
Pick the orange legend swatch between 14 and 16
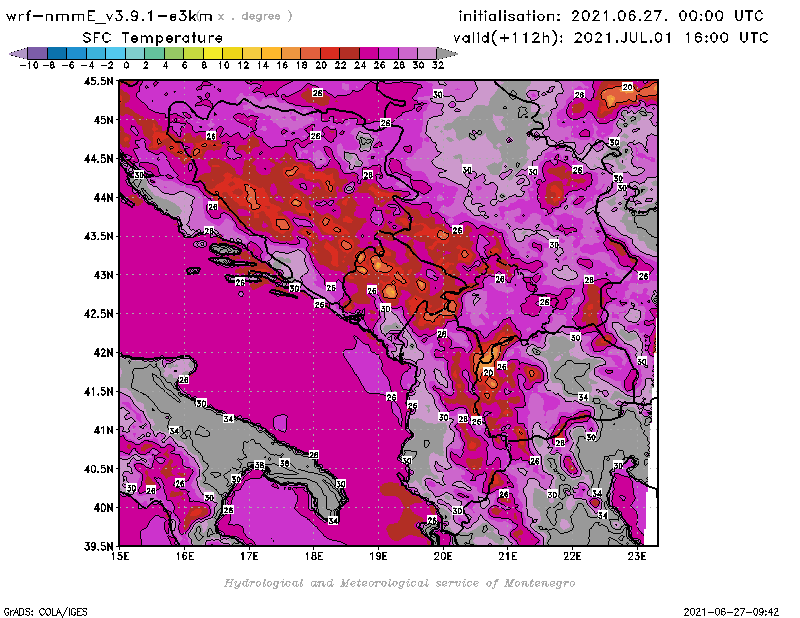point(271,53)
